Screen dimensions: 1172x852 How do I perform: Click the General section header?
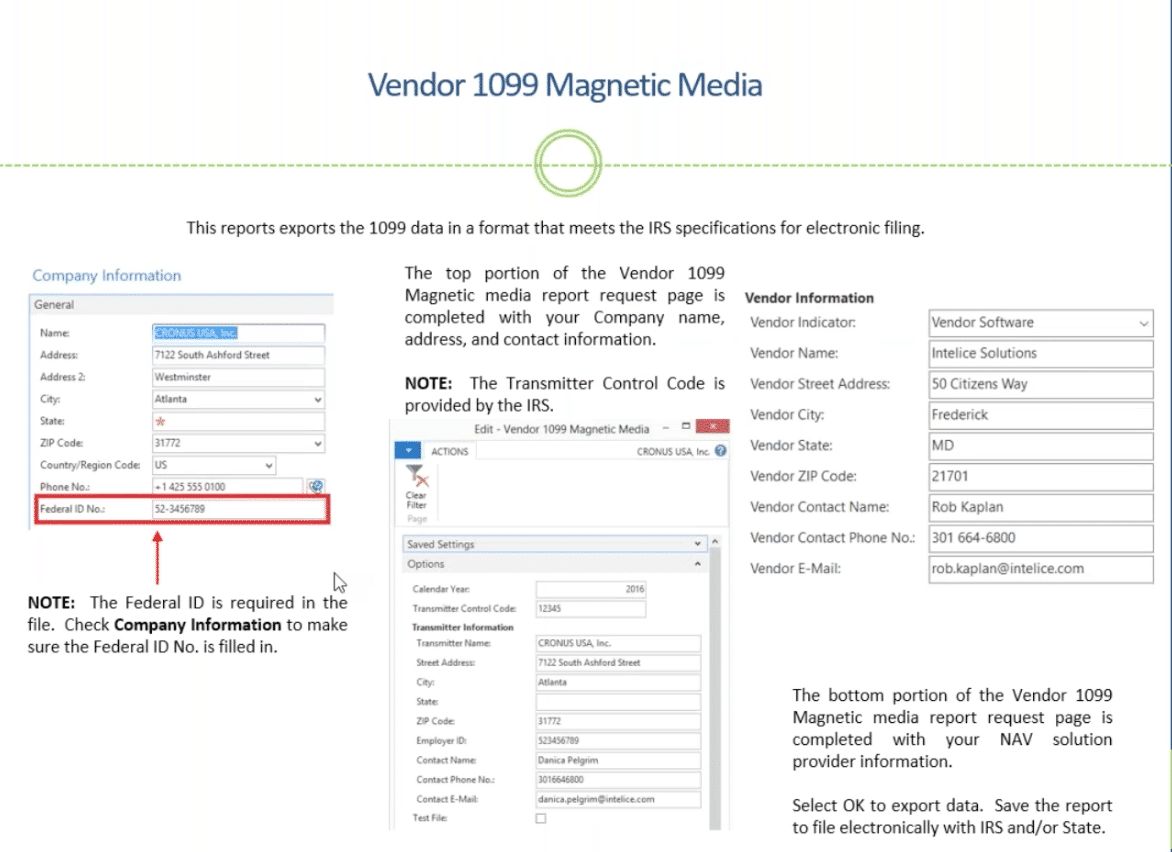181,305
